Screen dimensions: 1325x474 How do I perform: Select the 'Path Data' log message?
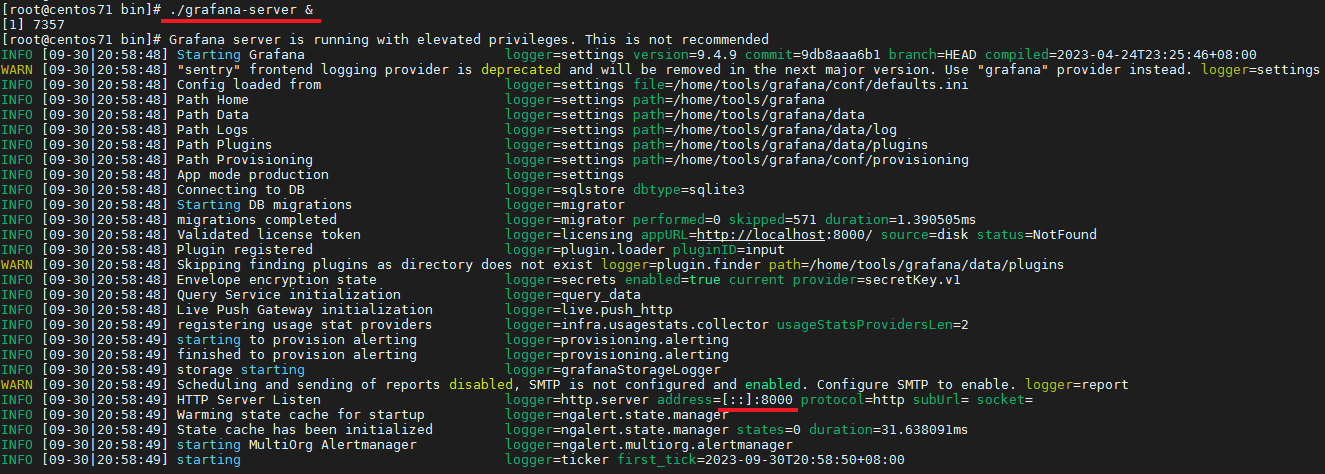tap(212, 115)
